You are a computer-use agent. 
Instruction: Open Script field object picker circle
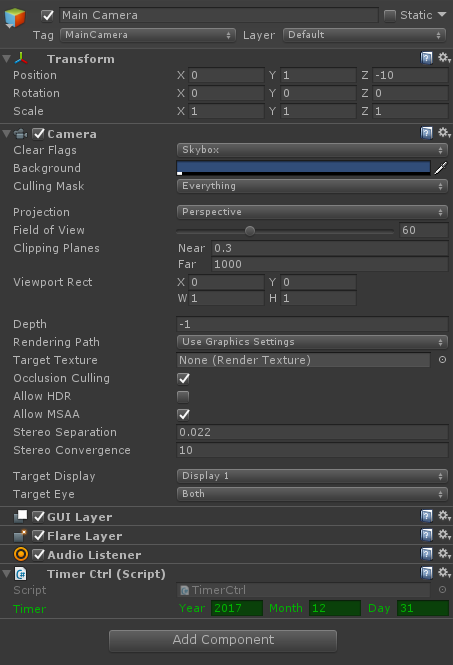[442, 590]
